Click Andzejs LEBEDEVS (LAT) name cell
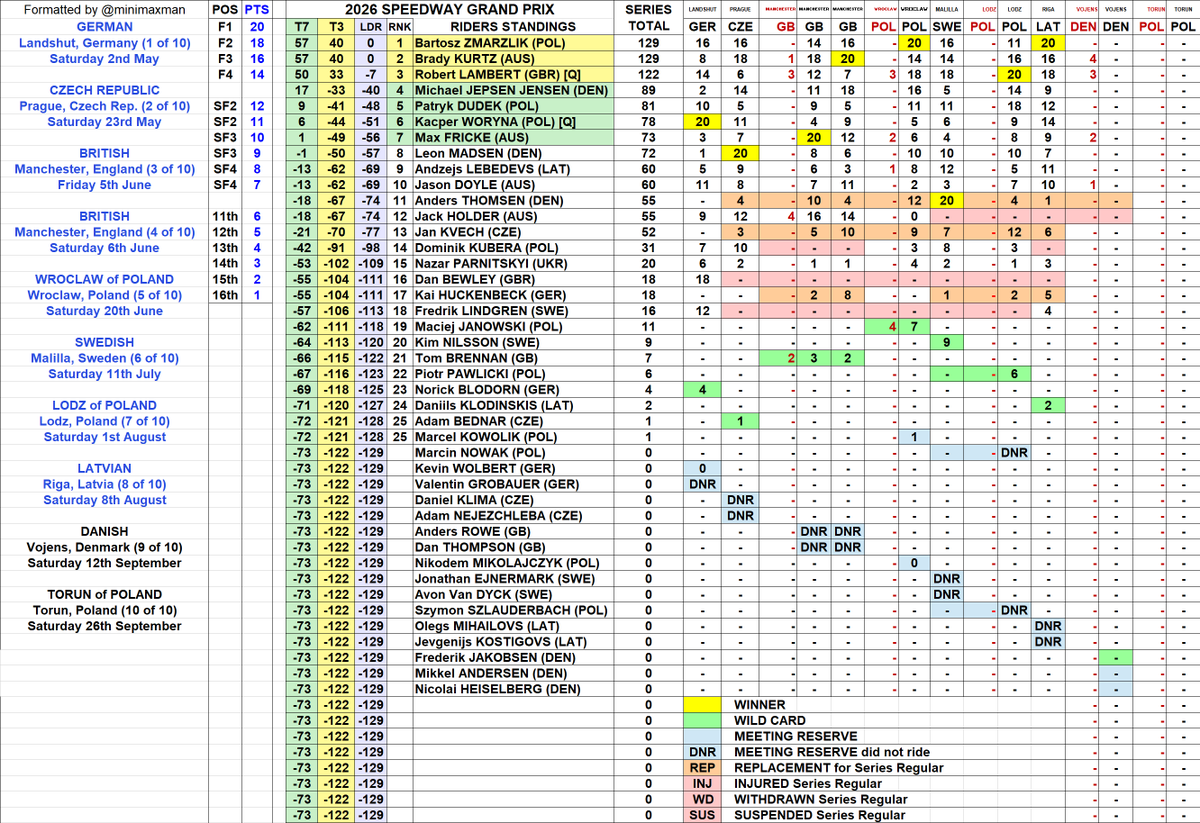The width and height of the screenshot is (1200, 823). (x=512, y=169)
